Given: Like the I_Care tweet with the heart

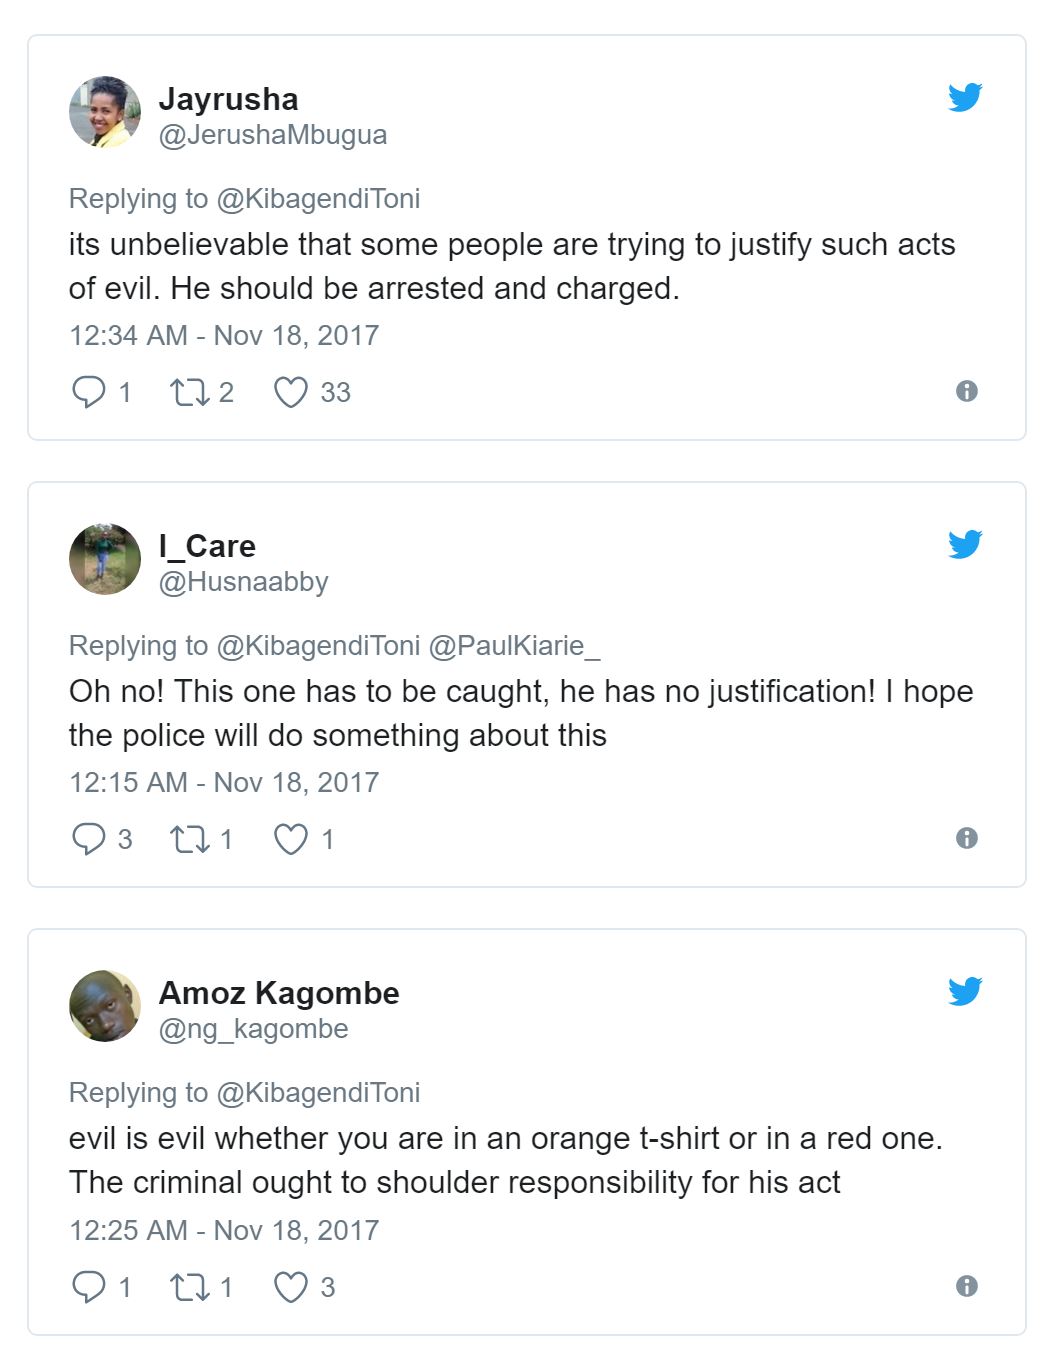Looking at the screenshot, I should (290, 838).
